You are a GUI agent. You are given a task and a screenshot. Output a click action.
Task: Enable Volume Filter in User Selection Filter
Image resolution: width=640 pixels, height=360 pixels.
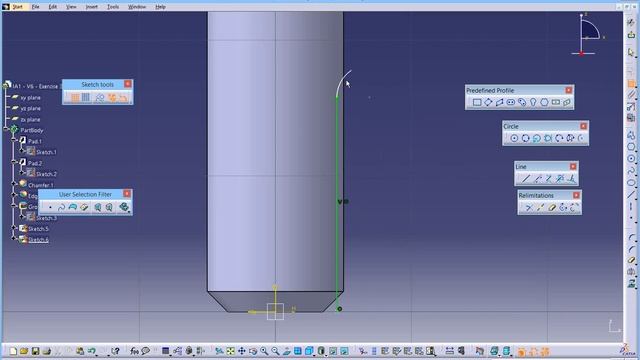(x=84, y=207)
